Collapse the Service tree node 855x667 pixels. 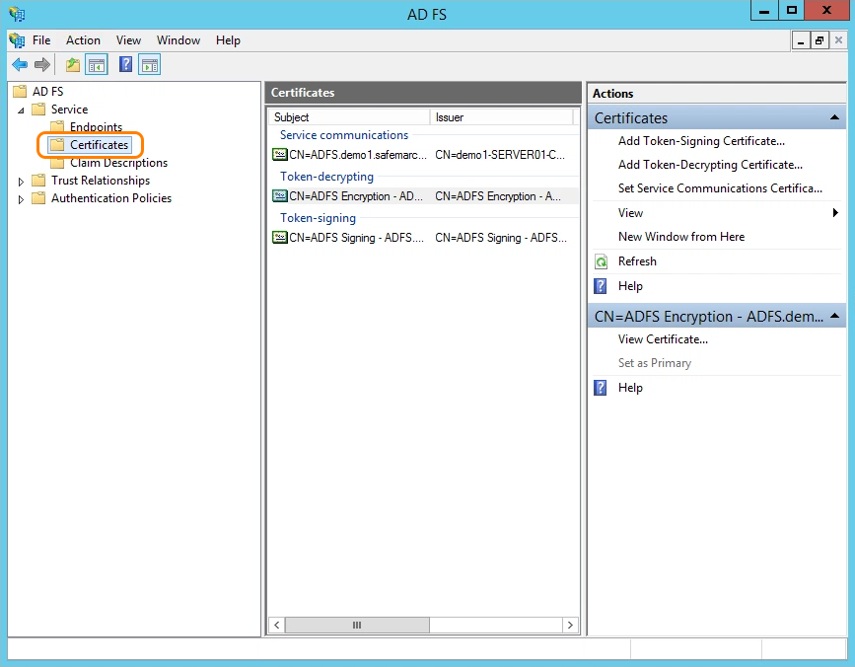[x=22, y=110]
